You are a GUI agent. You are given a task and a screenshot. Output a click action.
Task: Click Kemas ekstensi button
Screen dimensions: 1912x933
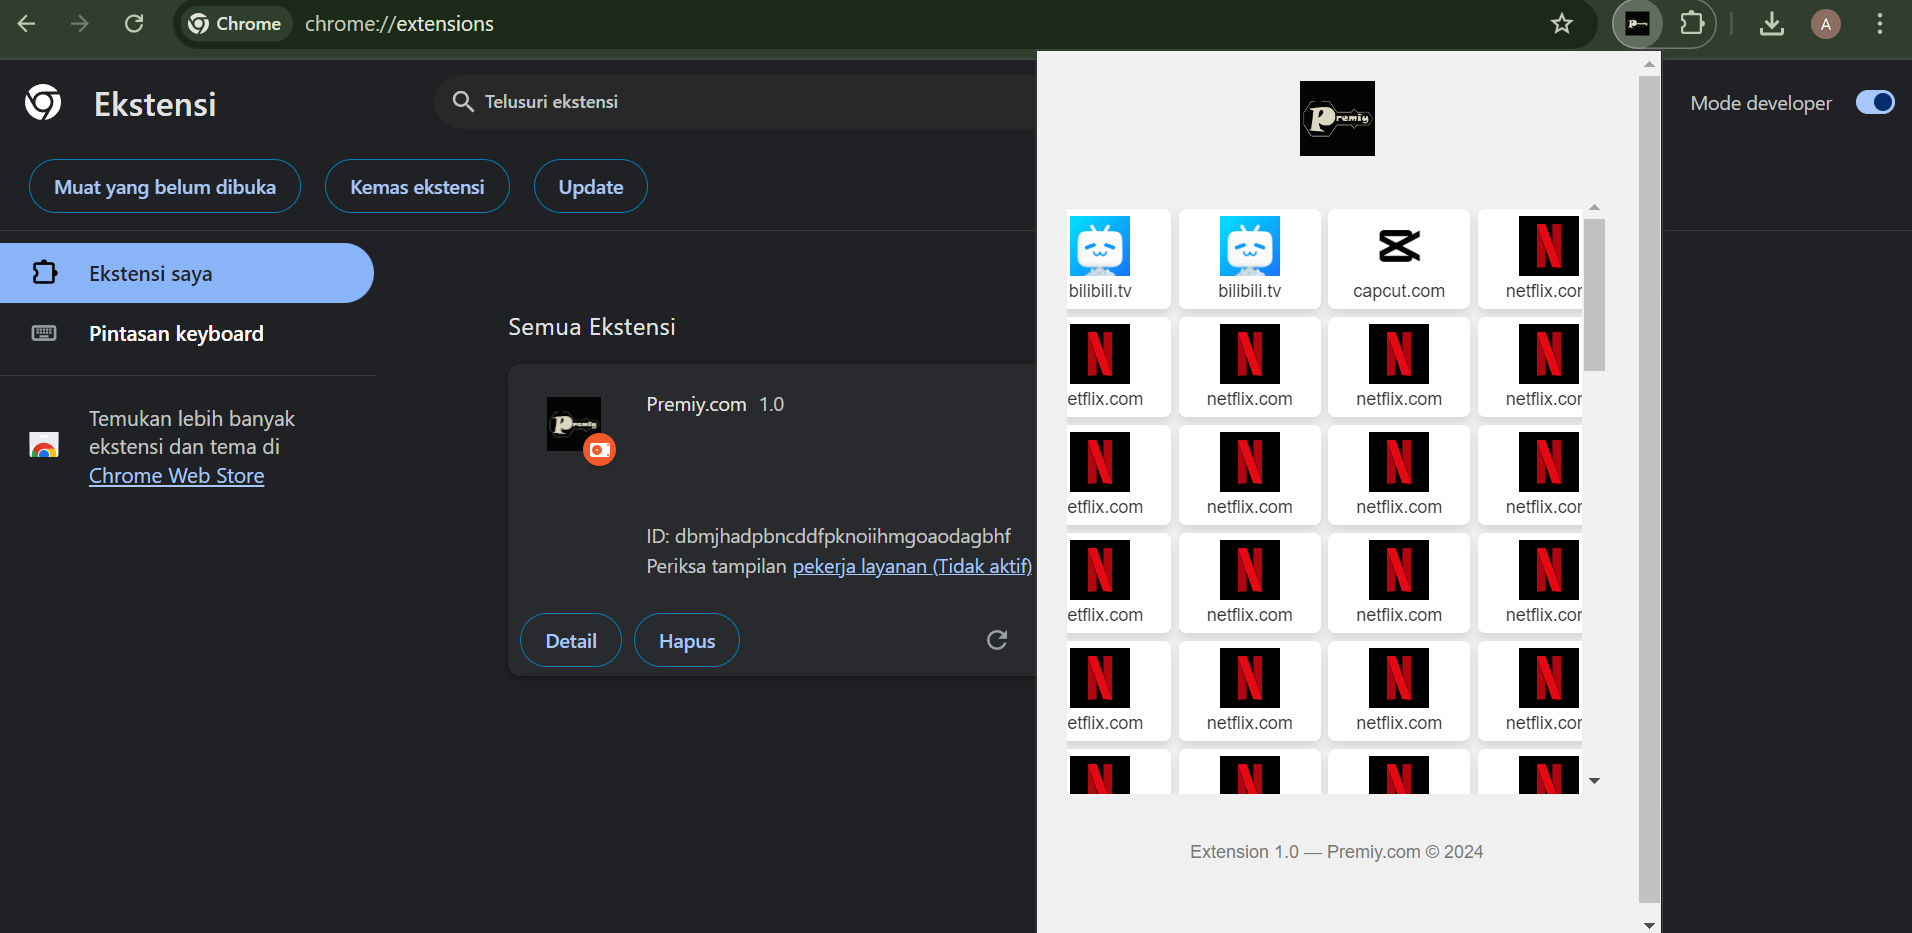click(417, 187)
